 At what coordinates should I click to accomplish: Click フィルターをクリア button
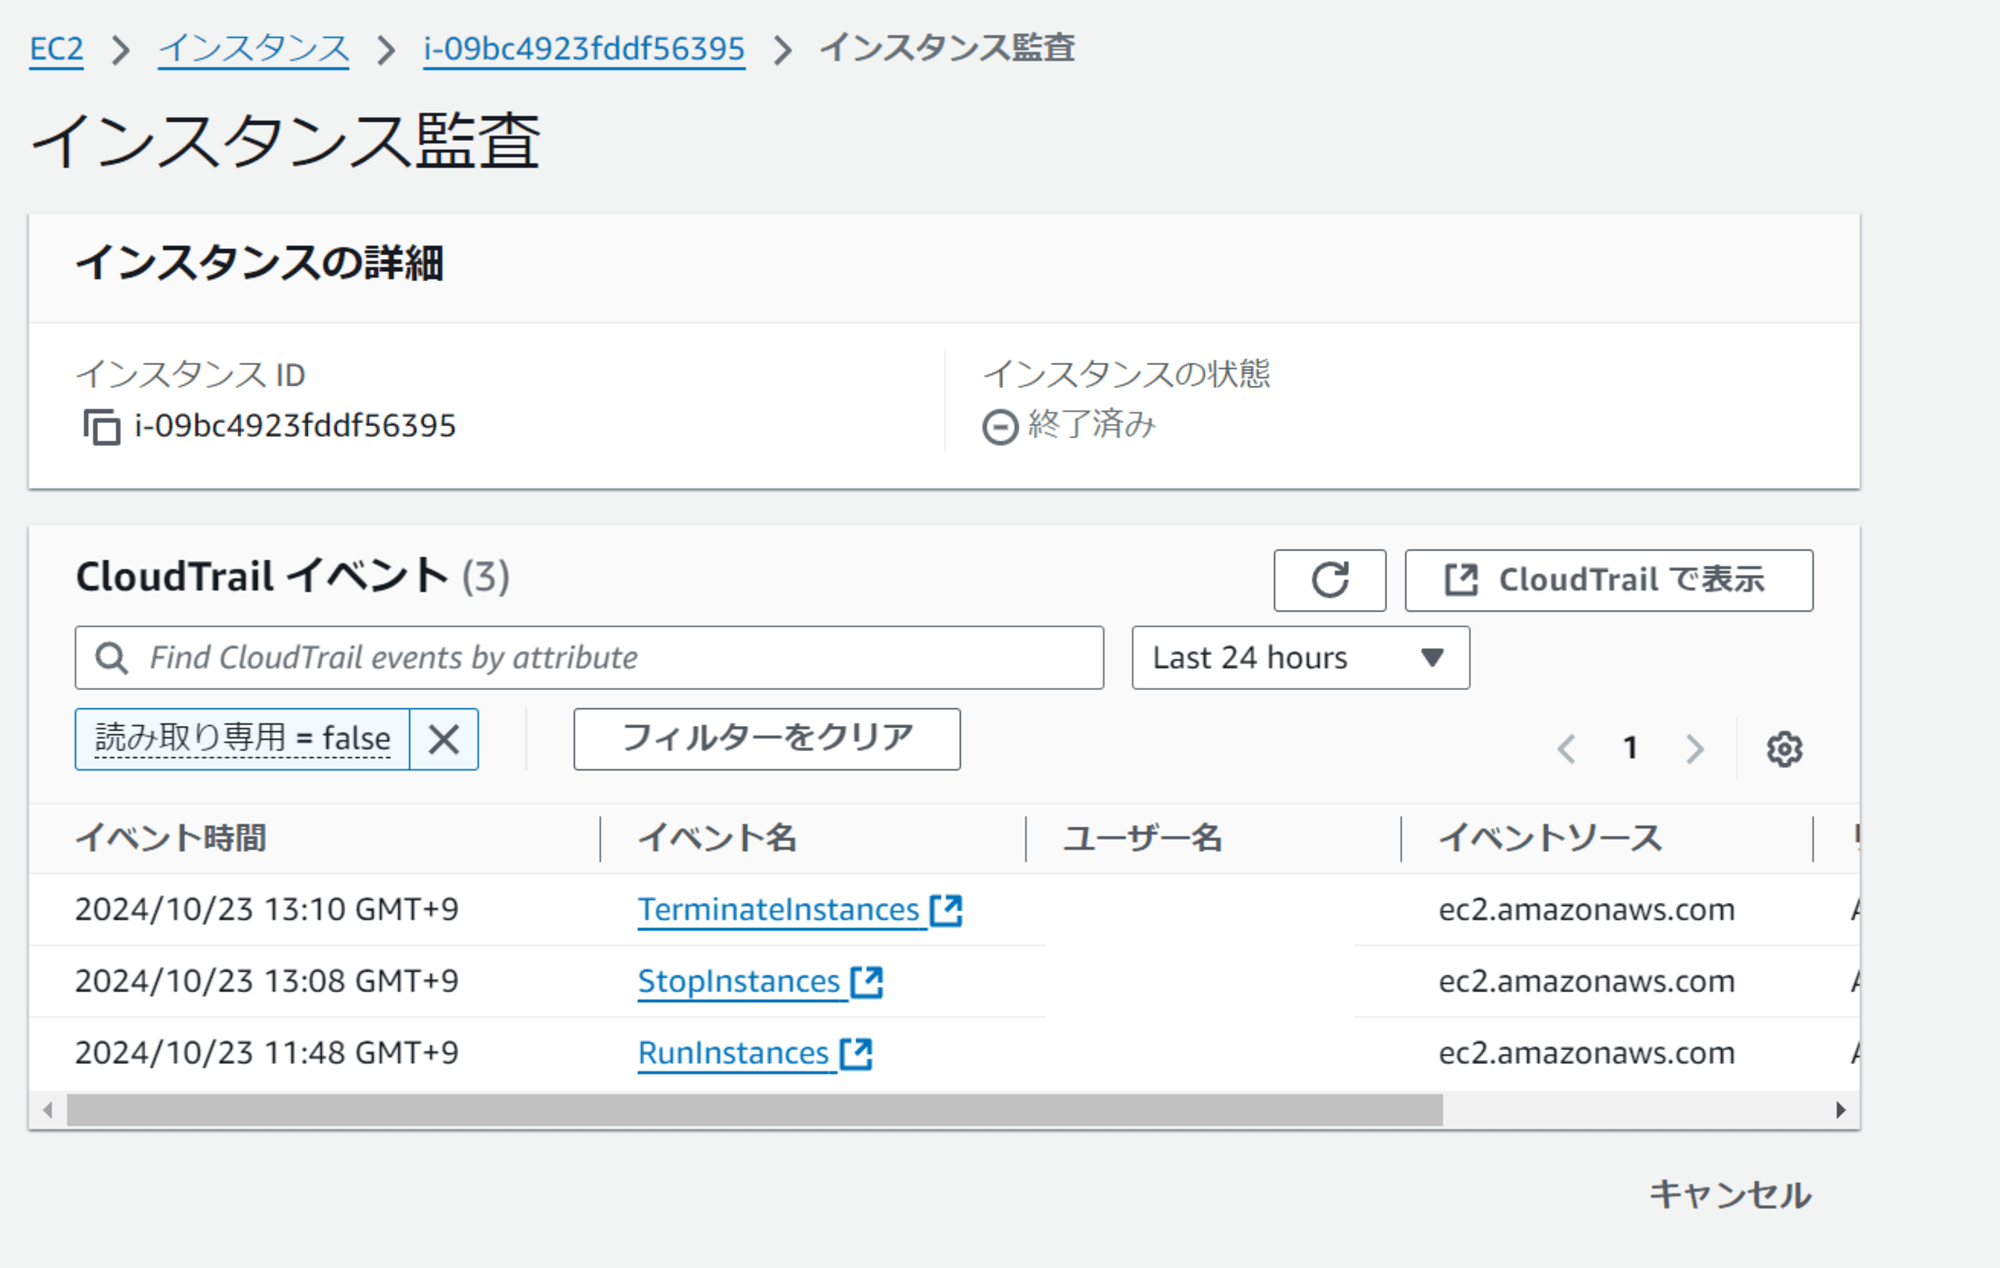click(x=767, y=739)
